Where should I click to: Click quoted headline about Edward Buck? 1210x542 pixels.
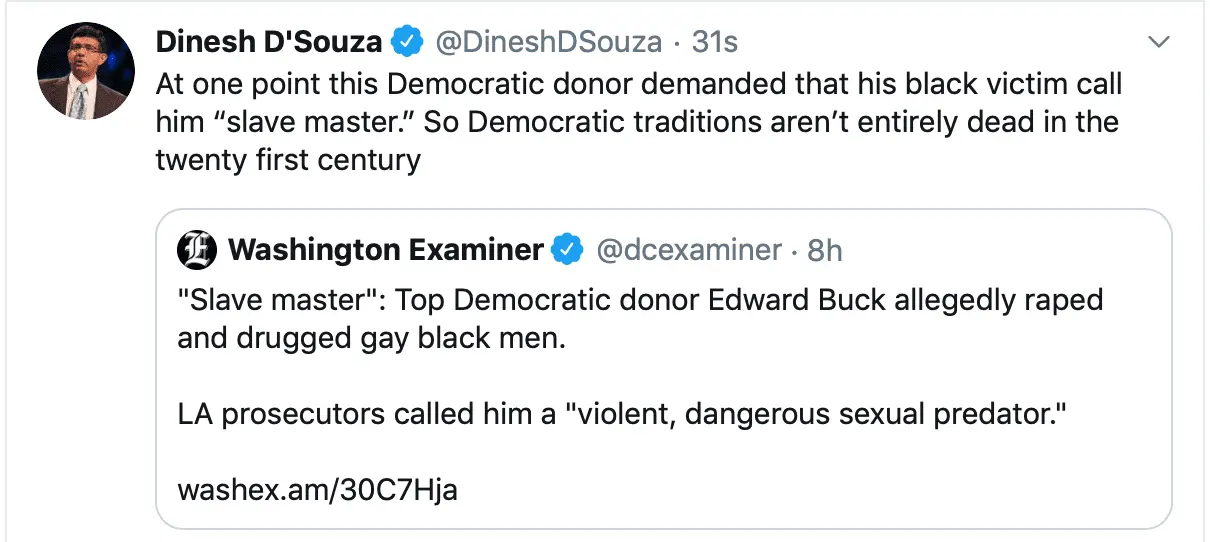(x=640, y=300)
